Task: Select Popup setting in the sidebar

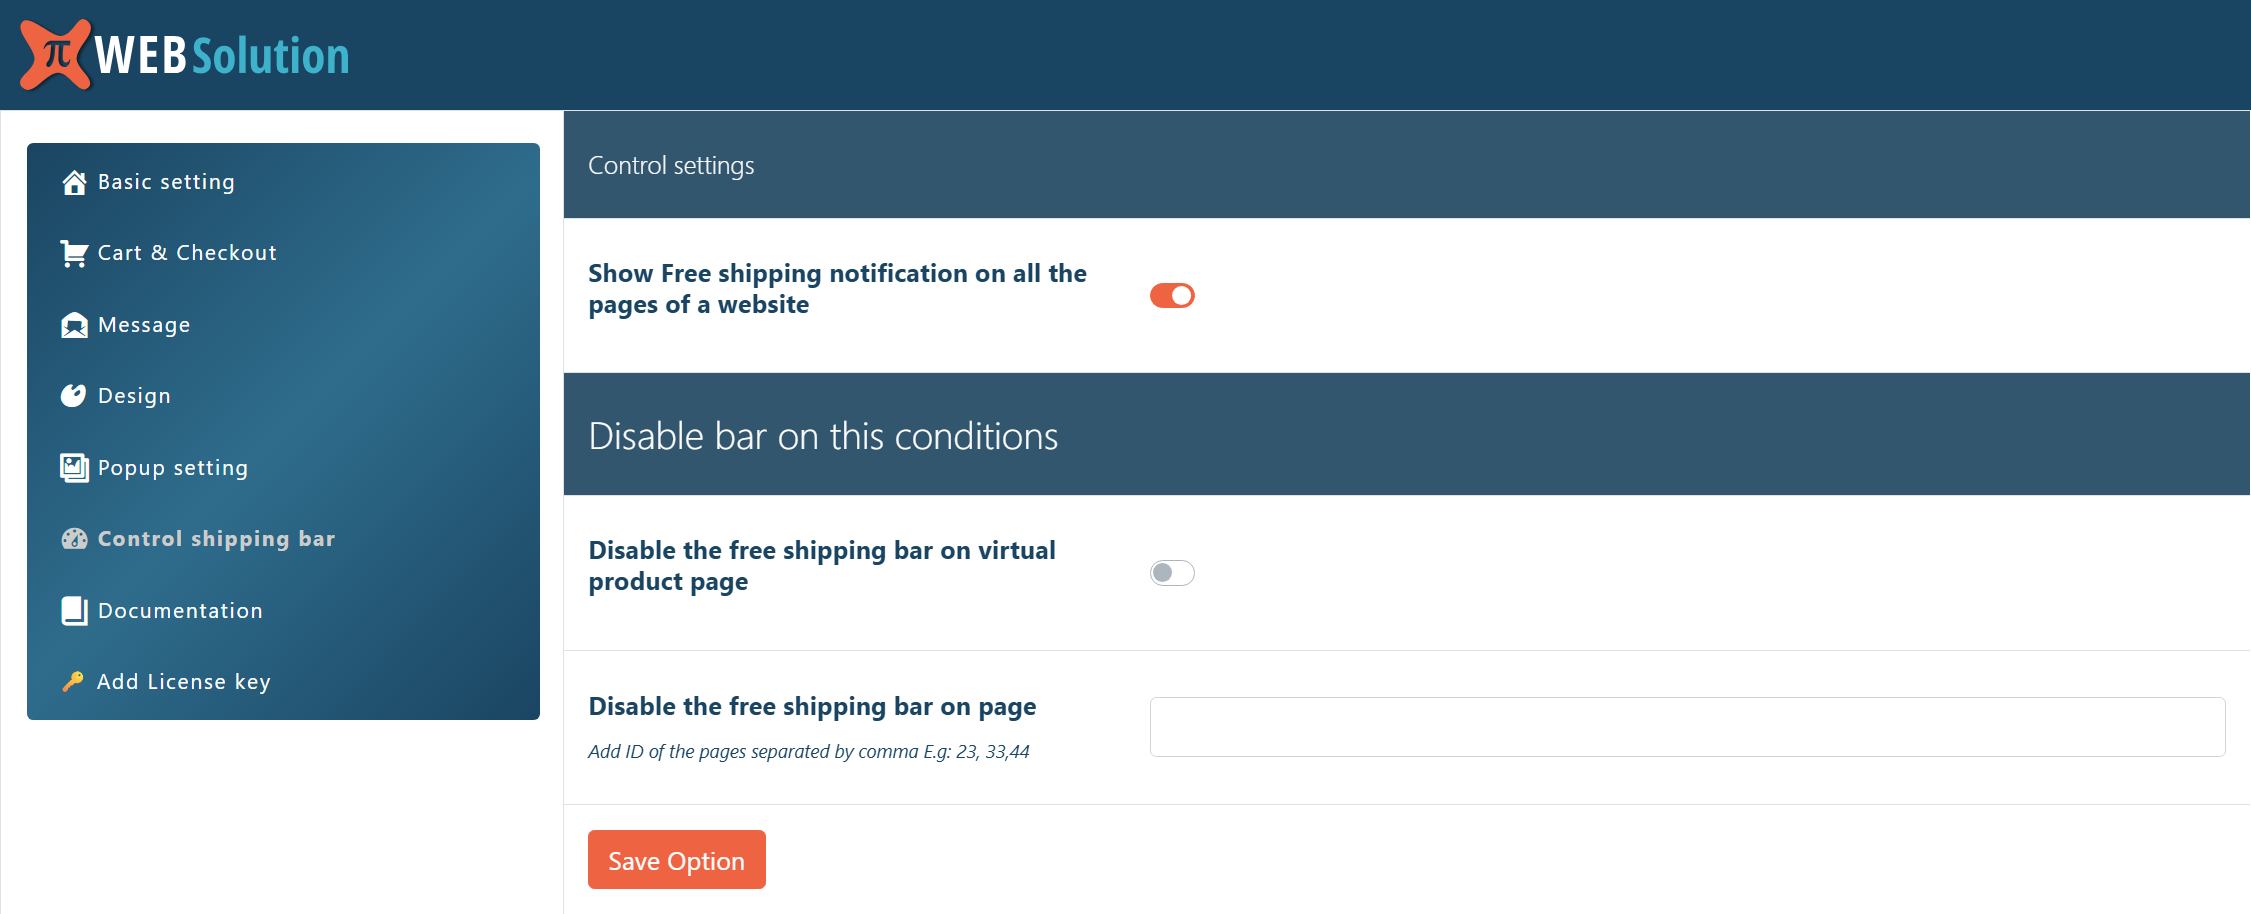Action: point(173,468)
